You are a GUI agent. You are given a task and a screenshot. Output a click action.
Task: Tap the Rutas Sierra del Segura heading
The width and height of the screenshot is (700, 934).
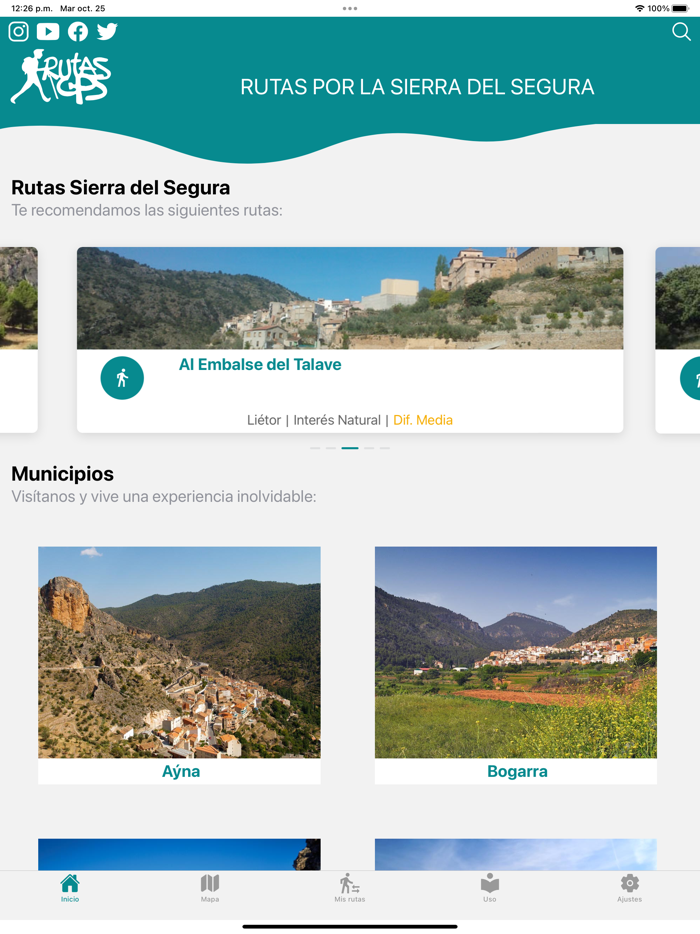click(120, 188)
